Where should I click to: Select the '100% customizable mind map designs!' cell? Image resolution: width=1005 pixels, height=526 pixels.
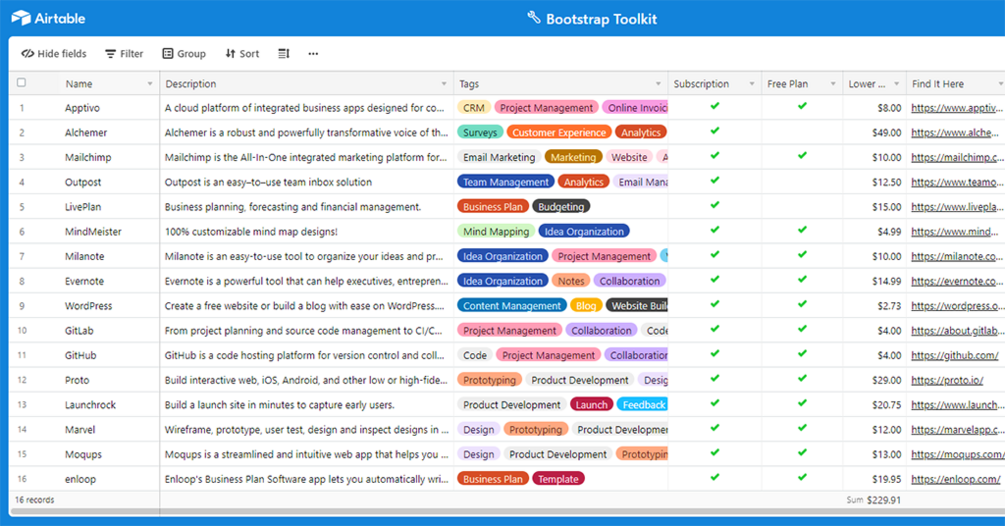click(x=306, y=231)
